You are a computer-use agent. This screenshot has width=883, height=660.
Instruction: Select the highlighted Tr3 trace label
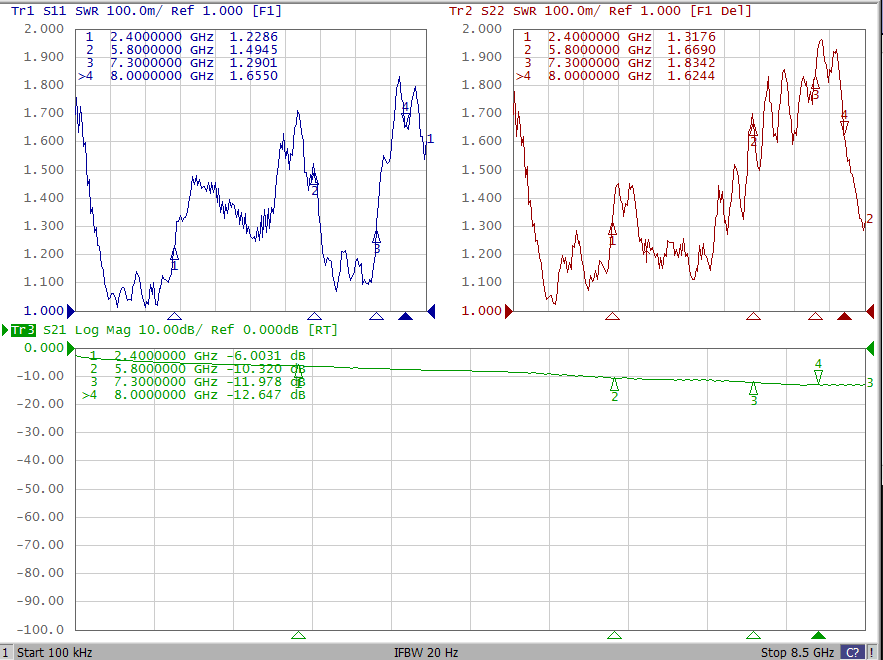click(x=23, y=329)
